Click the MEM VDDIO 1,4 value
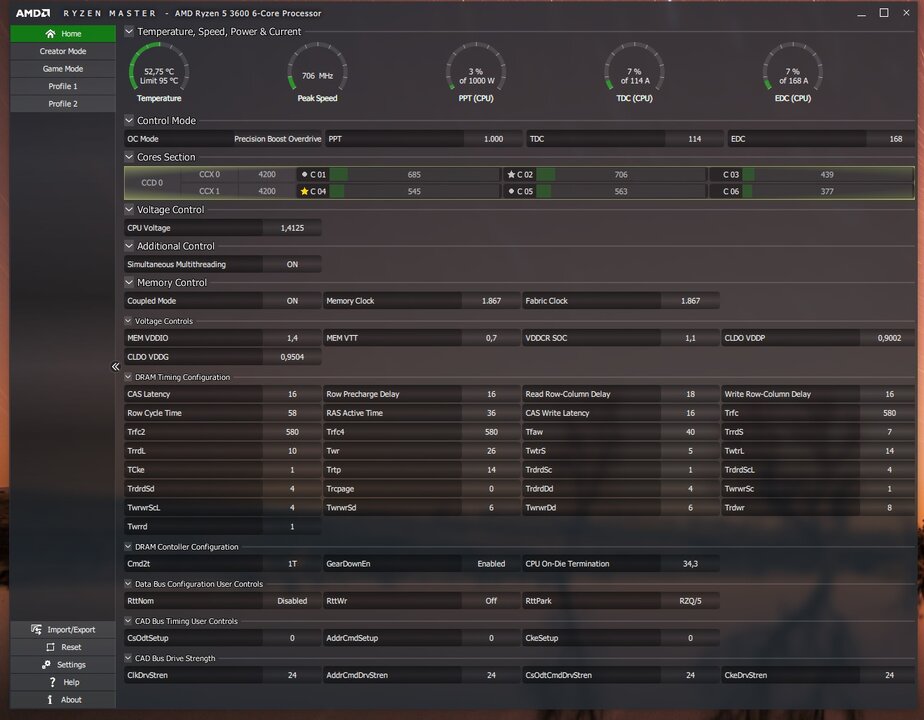The image size is (924, 720). 292,338
